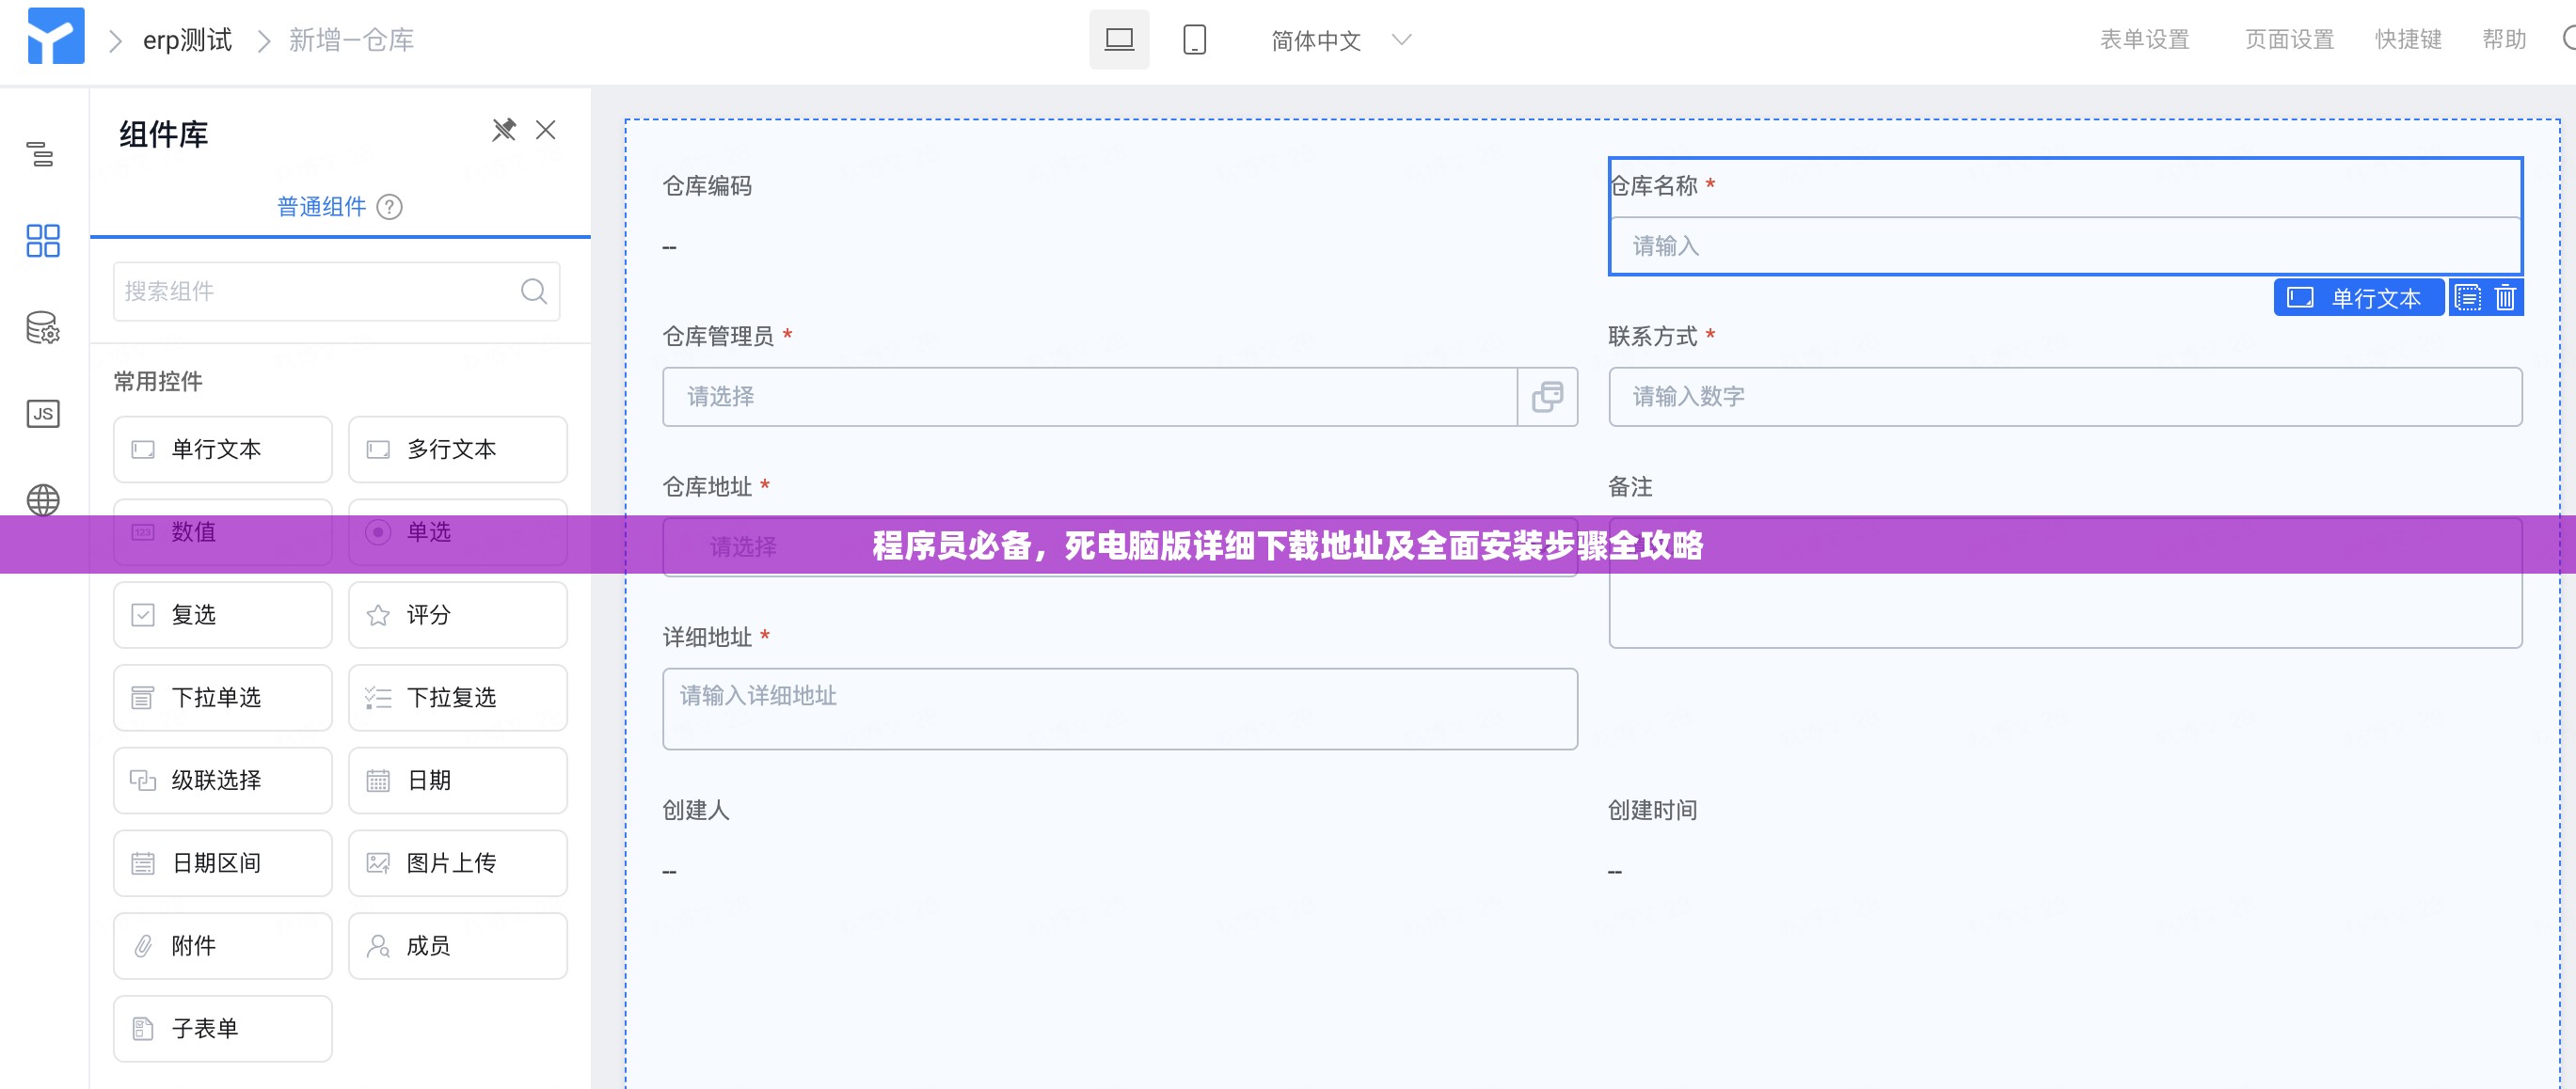Image resolution: width=2576 pixels, height=1089 pixels.
Task: Add the 级联选择 component
Action: click(222, 781)
